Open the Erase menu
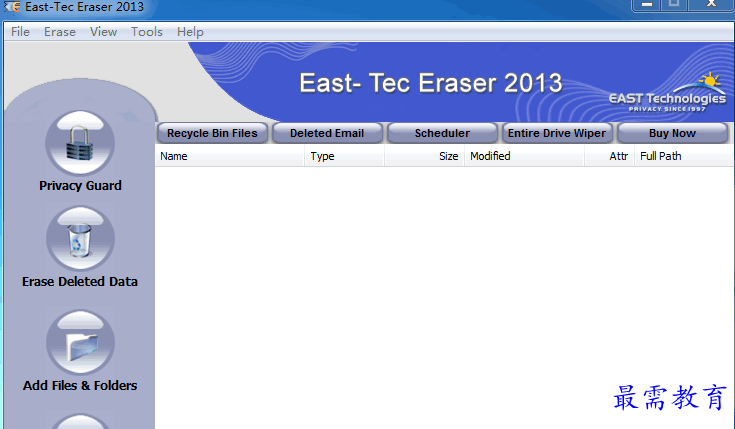 click(60, 32)
